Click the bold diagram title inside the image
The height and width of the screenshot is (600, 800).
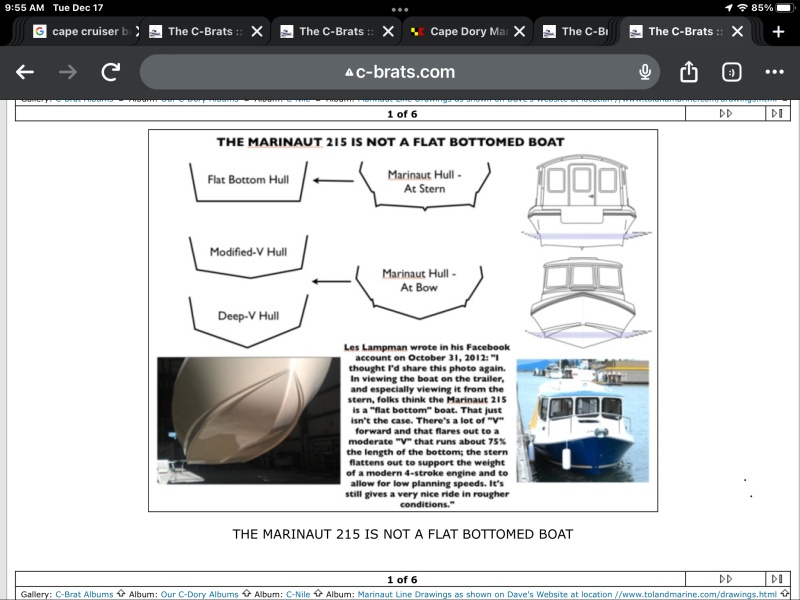pyautogui.click(x=390, y=142)
